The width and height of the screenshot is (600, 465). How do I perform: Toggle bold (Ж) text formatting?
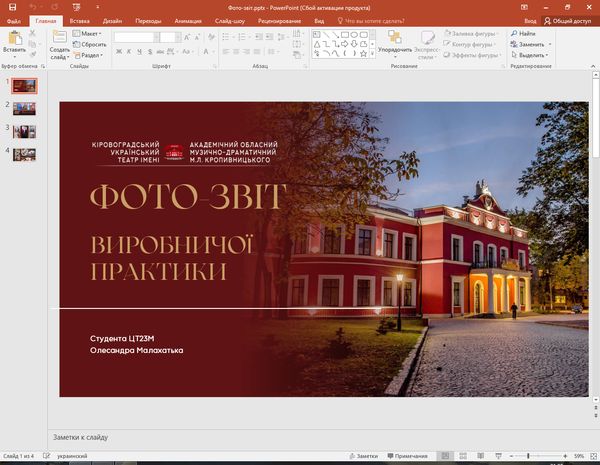click(118, 52)
